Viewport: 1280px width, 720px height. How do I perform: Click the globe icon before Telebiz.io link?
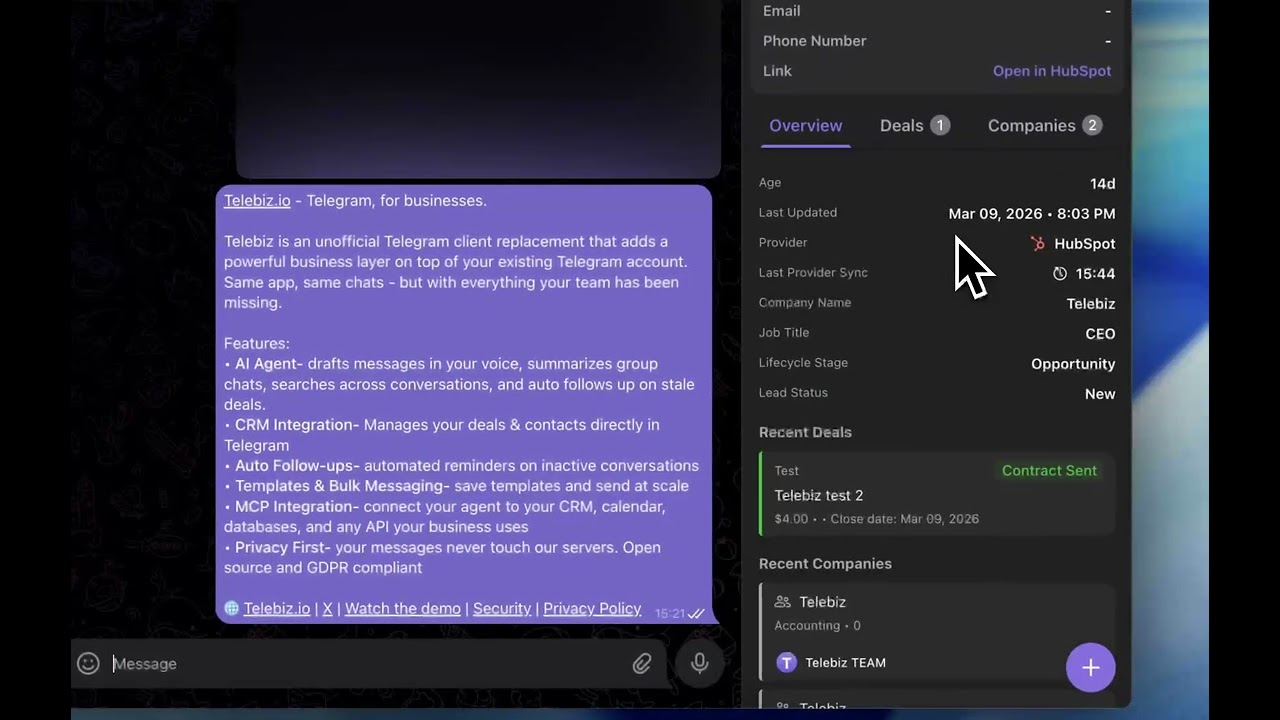tap(231, 608)
